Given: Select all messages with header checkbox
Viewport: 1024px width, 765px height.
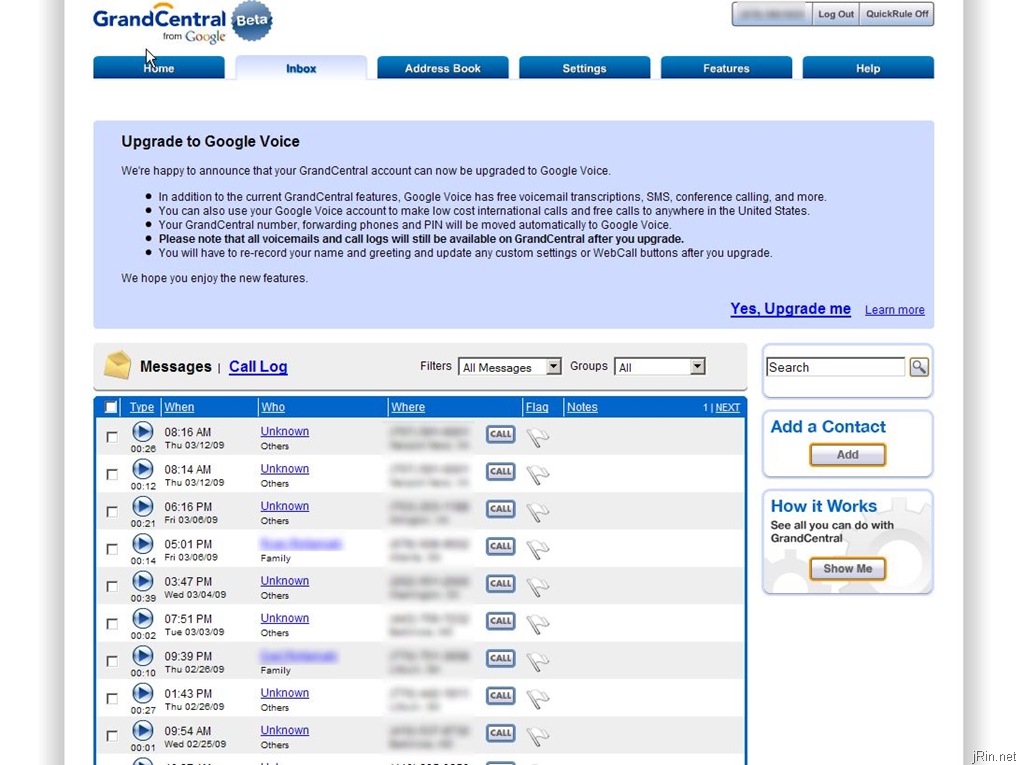Looking at the screenshot, I should click(111, 407).
